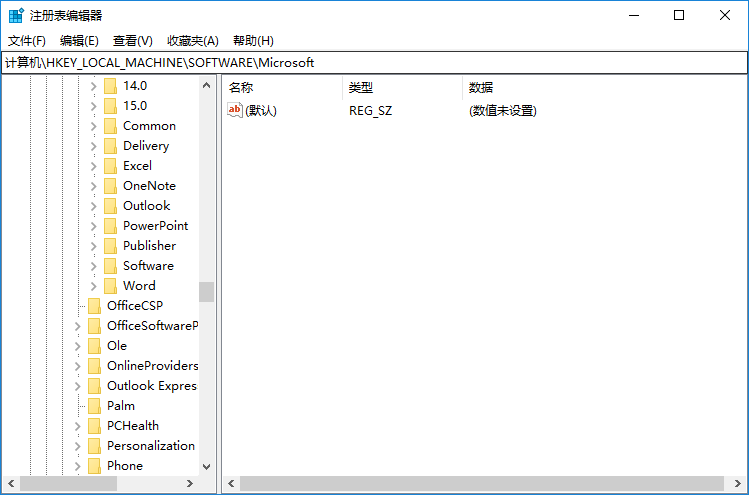The width and height of the screenshot is (749, 495).
Task: Open the 文件(F) menu
Action: tap(27, 41)
